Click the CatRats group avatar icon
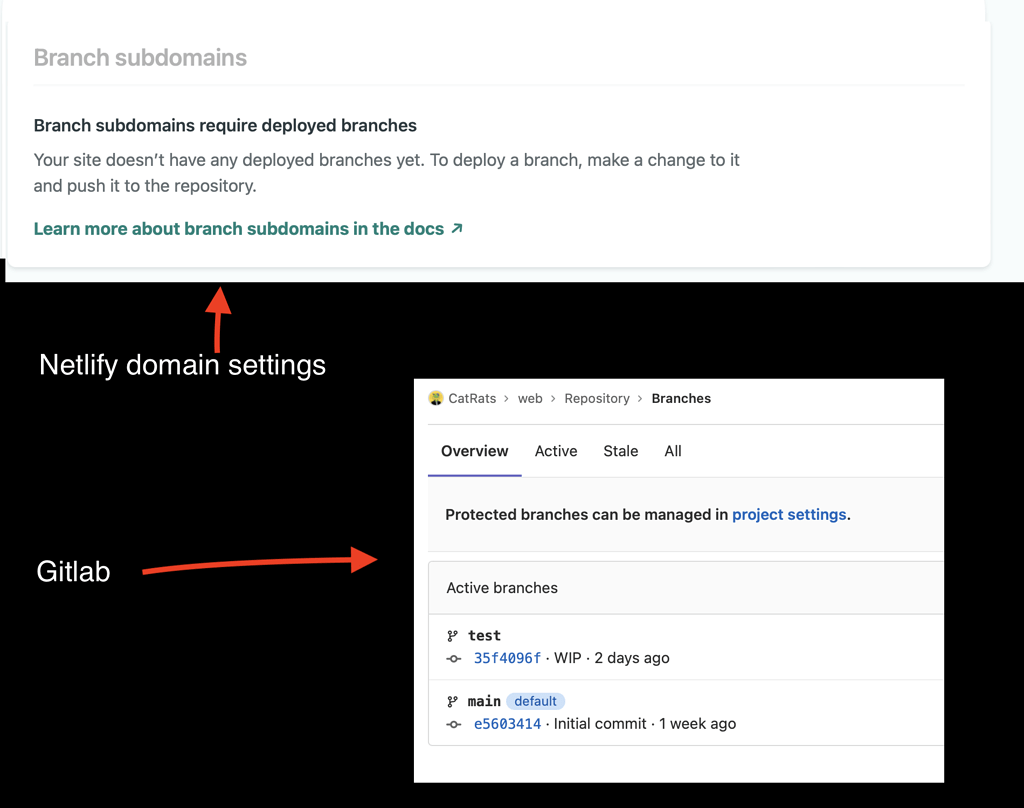The image size is (1024, 808). [436, 398]
